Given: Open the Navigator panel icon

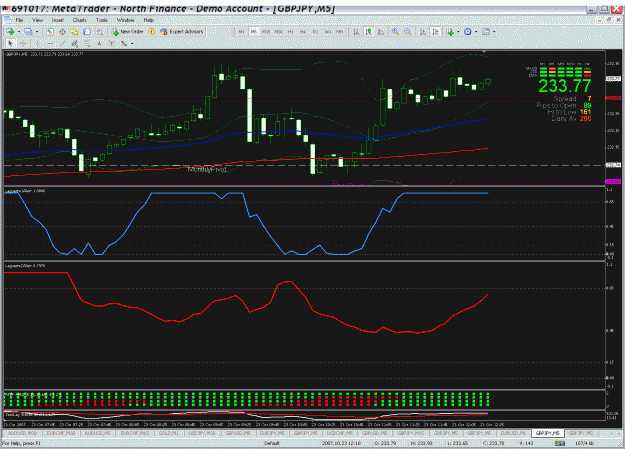Looking at the screenshot, I should tap(74, 32).
